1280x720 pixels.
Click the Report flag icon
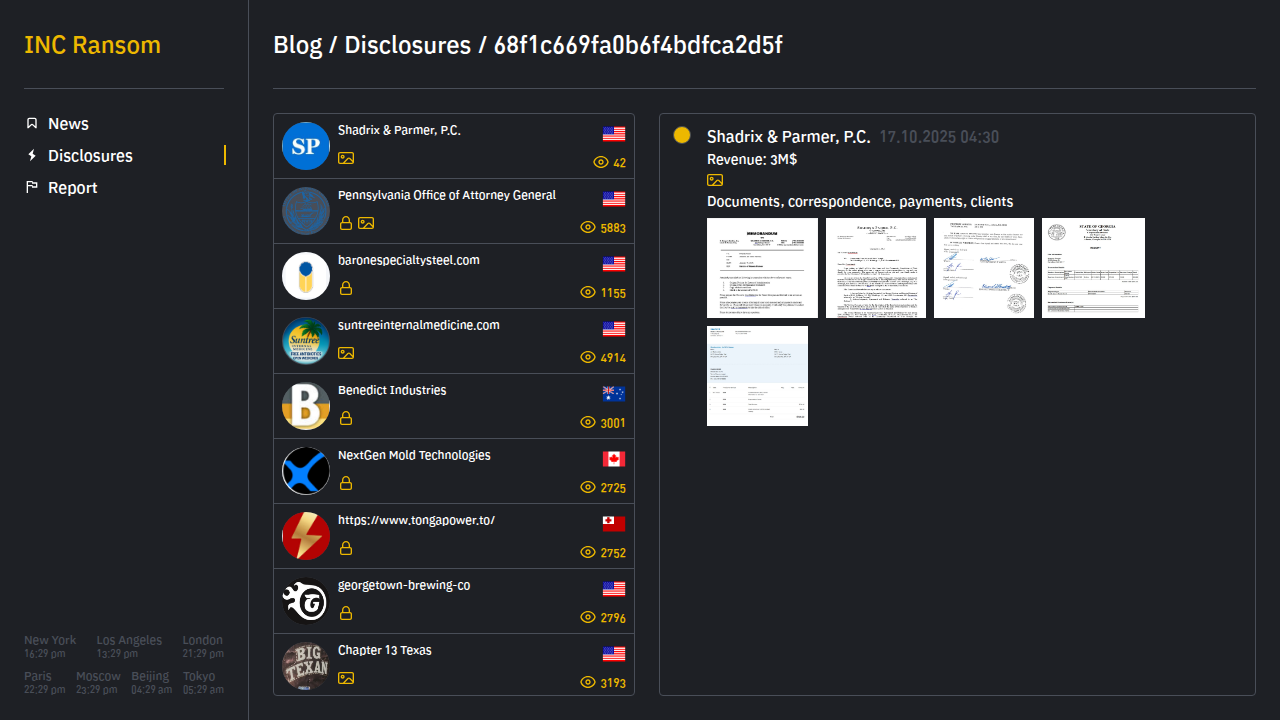(x=32, y=188)
